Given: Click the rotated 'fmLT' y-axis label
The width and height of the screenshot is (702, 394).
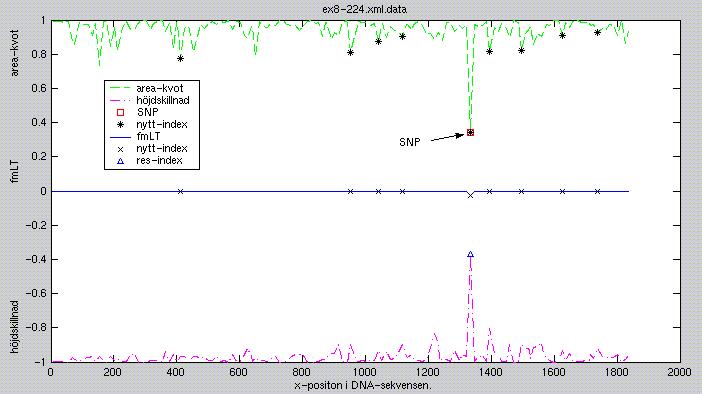Looking at the screenshot, I should 15,171.
